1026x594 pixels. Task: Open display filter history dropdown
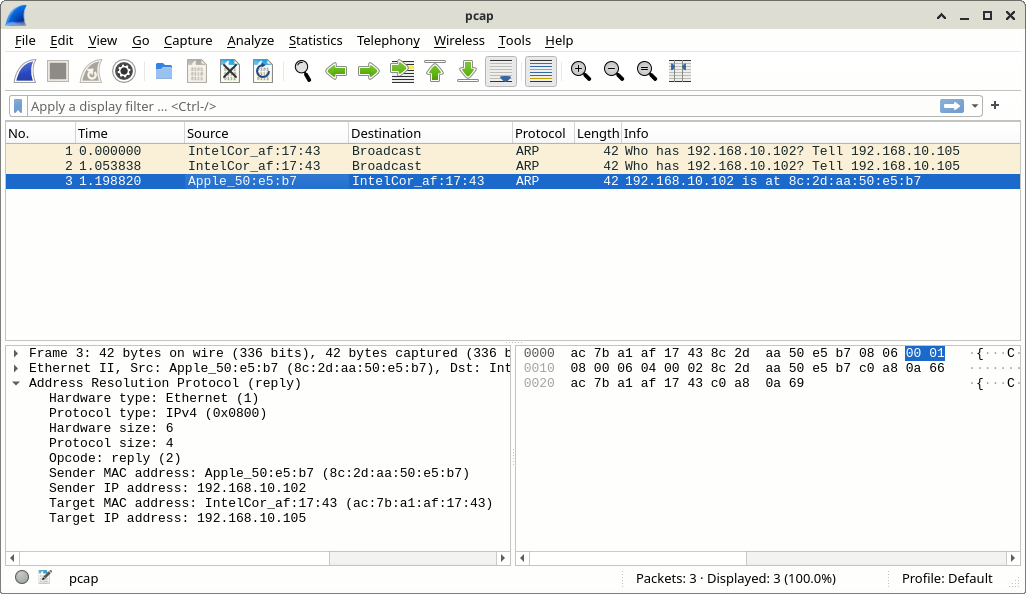point(974,106)
